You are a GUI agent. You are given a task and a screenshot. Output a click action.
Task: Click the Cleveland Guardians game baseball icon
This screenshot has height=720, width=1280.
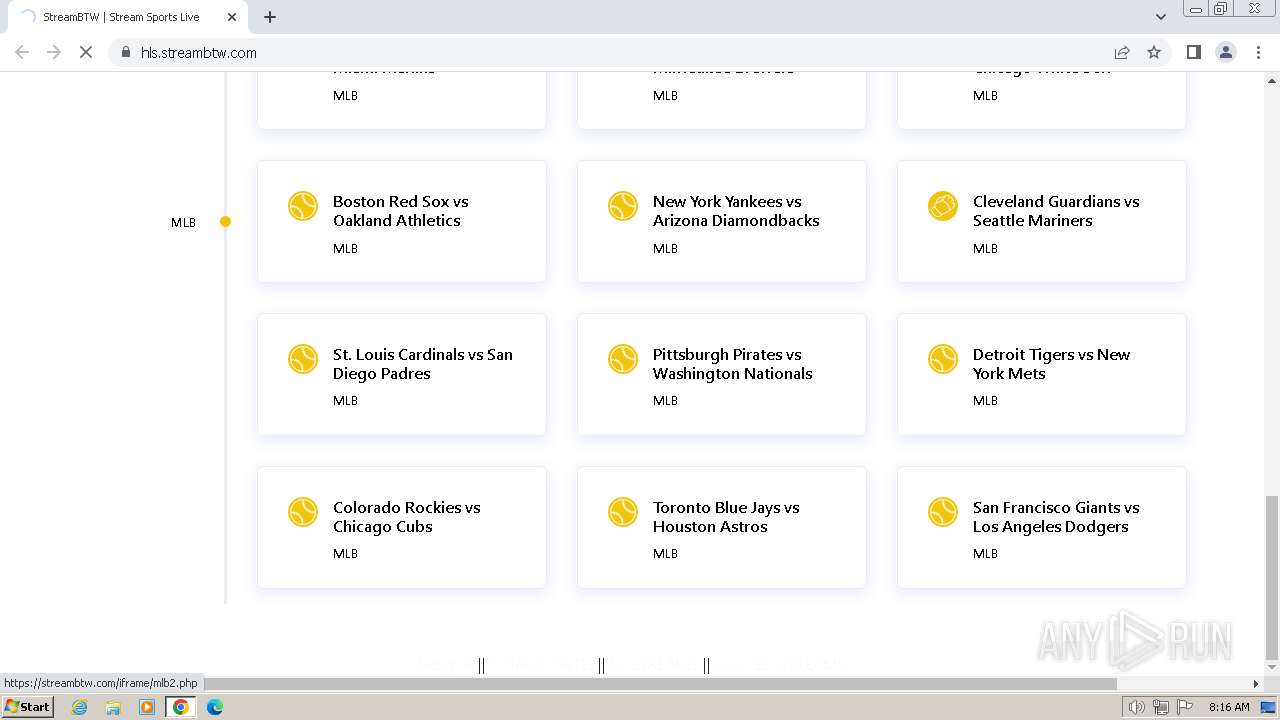pyautogui.click(x=943, y=206)
